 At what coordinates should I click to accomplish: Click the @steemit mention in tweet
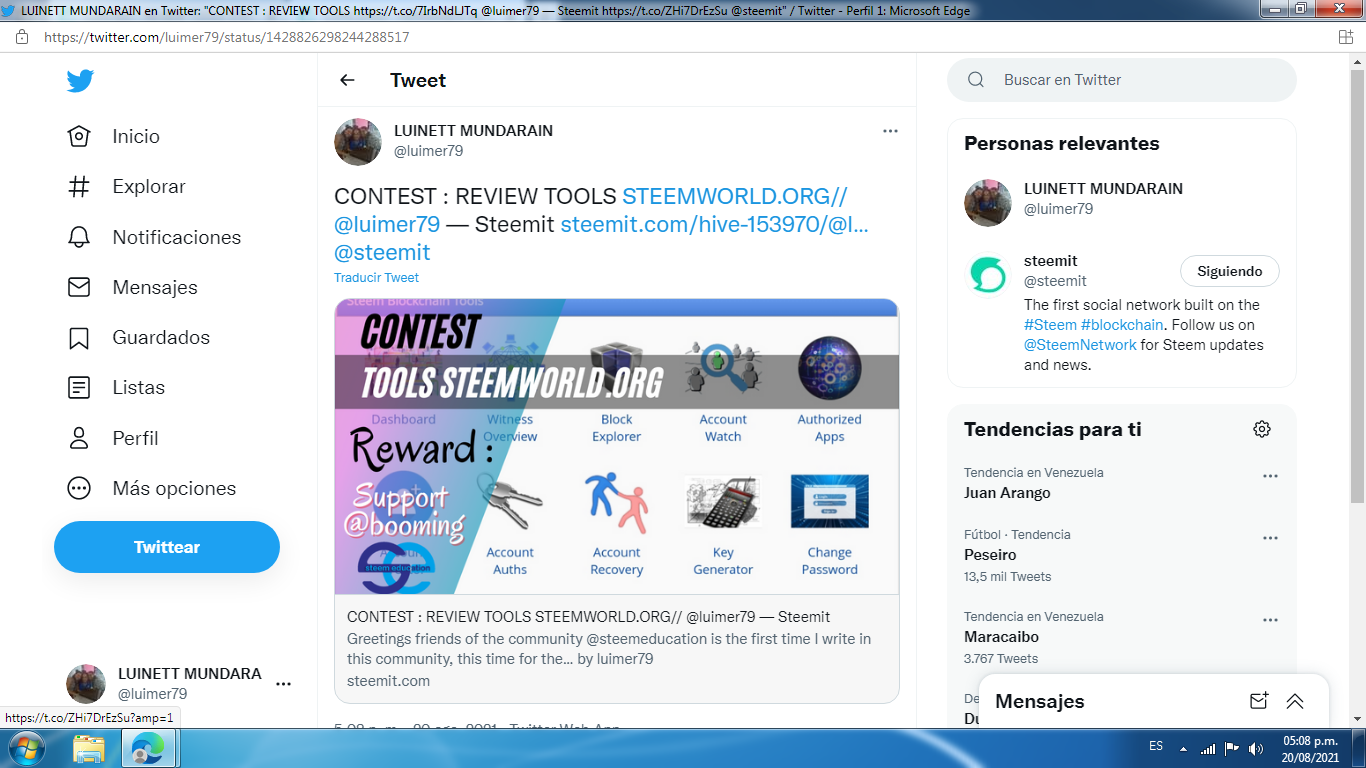[382, 252]
